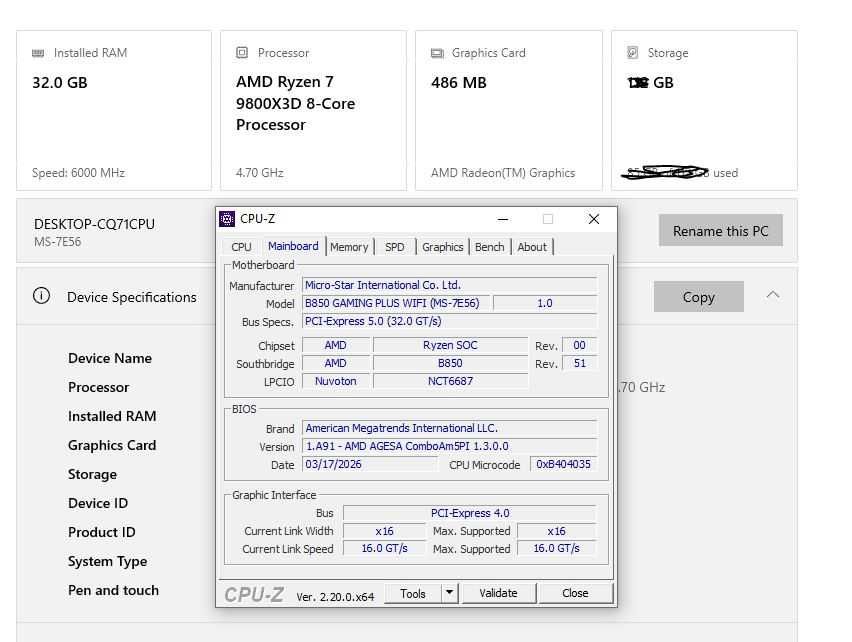Go to the Bench tab

coord(490,247)
